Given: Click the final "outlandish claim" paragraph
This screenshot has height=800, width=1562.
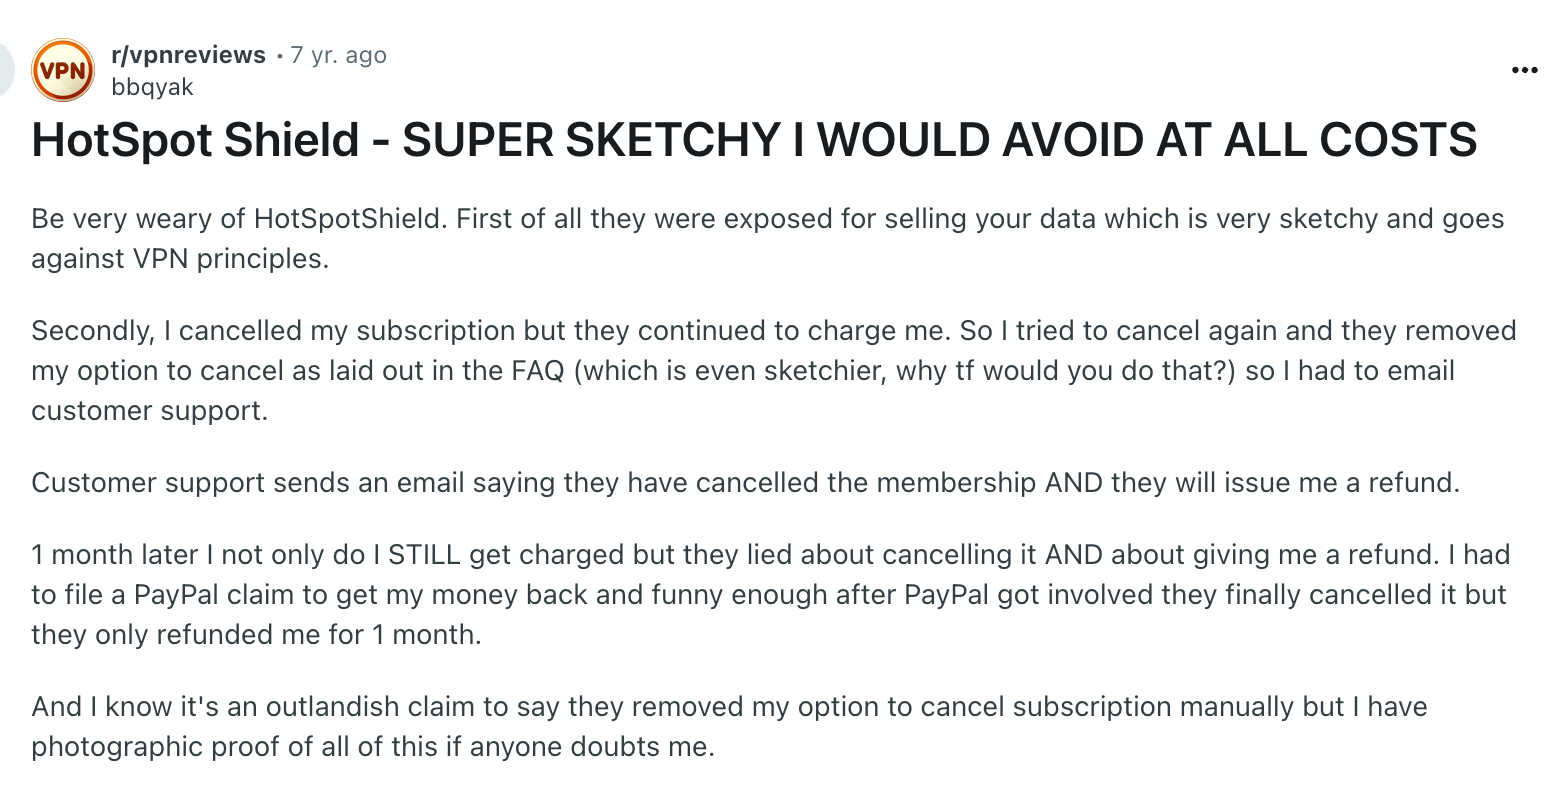Looking at the screenshot, I should (x=730, y=726).
